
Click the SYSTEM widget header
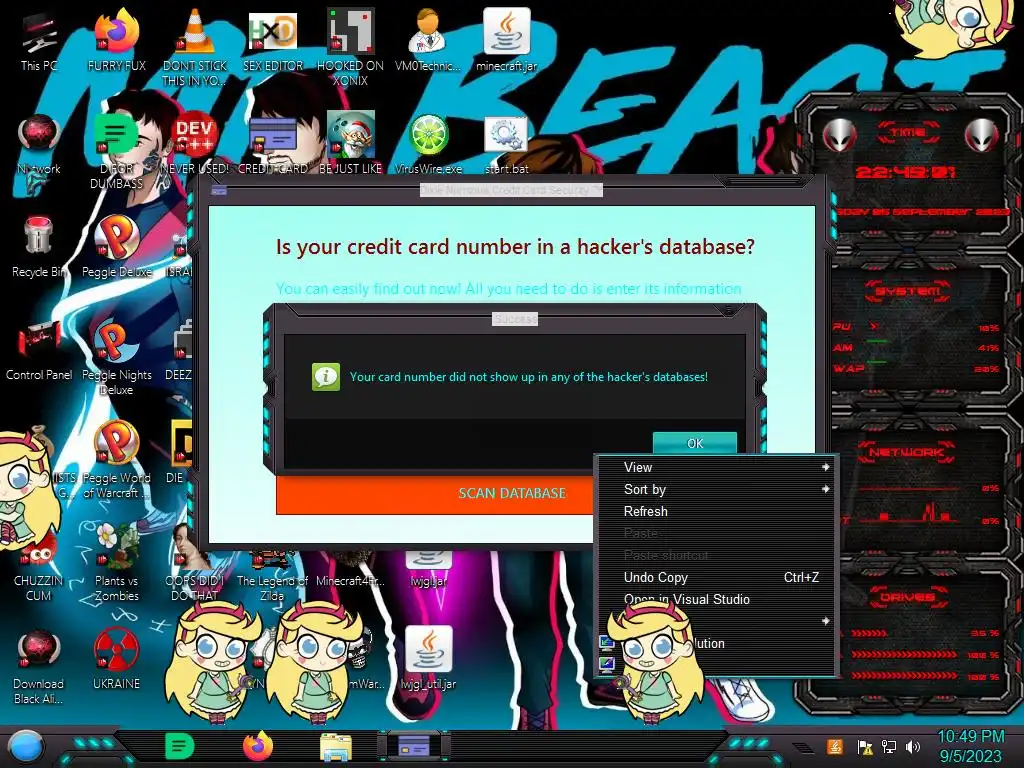[x=908, y=291]
